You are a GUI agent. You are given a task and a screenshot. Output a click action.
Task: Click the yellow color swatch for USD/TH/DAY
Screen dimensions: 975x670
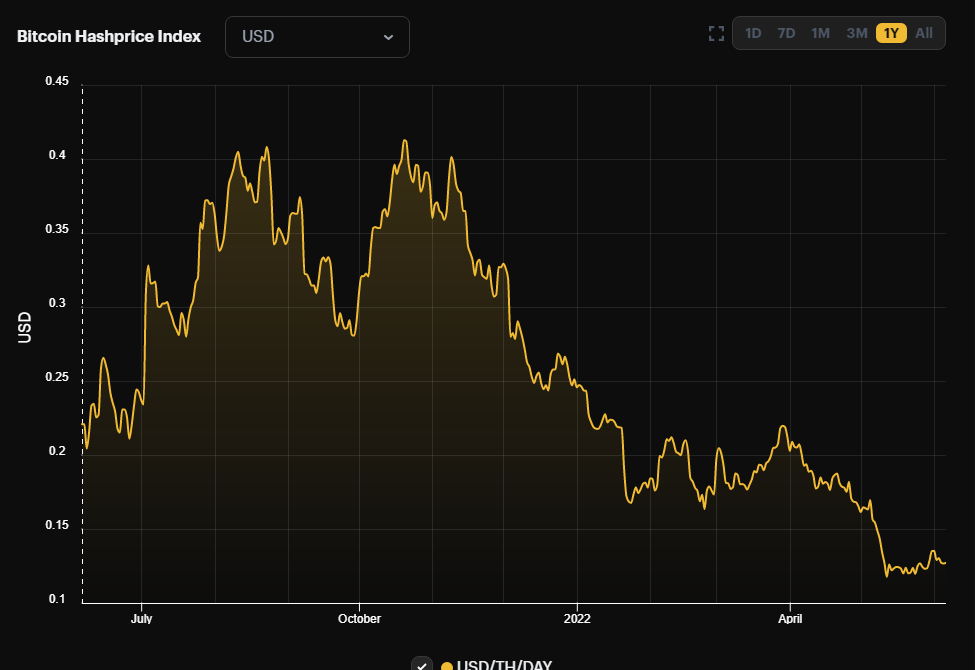point(447,664)
